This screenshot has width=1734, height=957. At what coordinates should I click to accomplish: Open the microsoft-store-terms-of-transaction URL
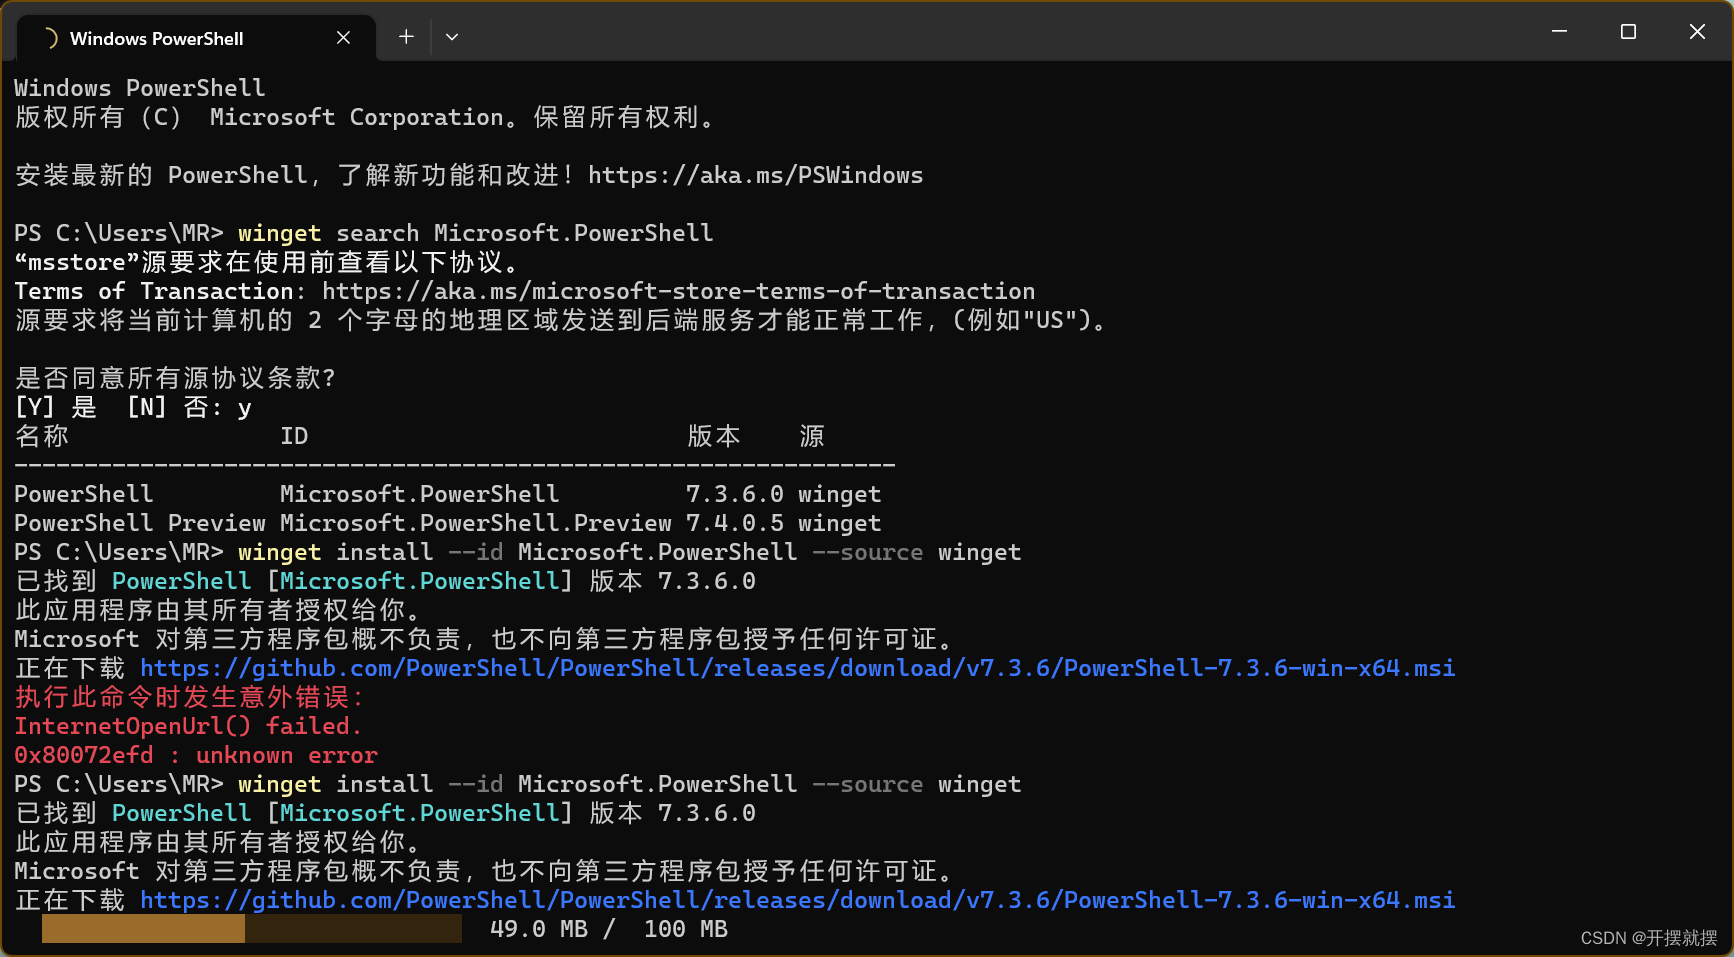pyautogui.click(x=678, y=291)
